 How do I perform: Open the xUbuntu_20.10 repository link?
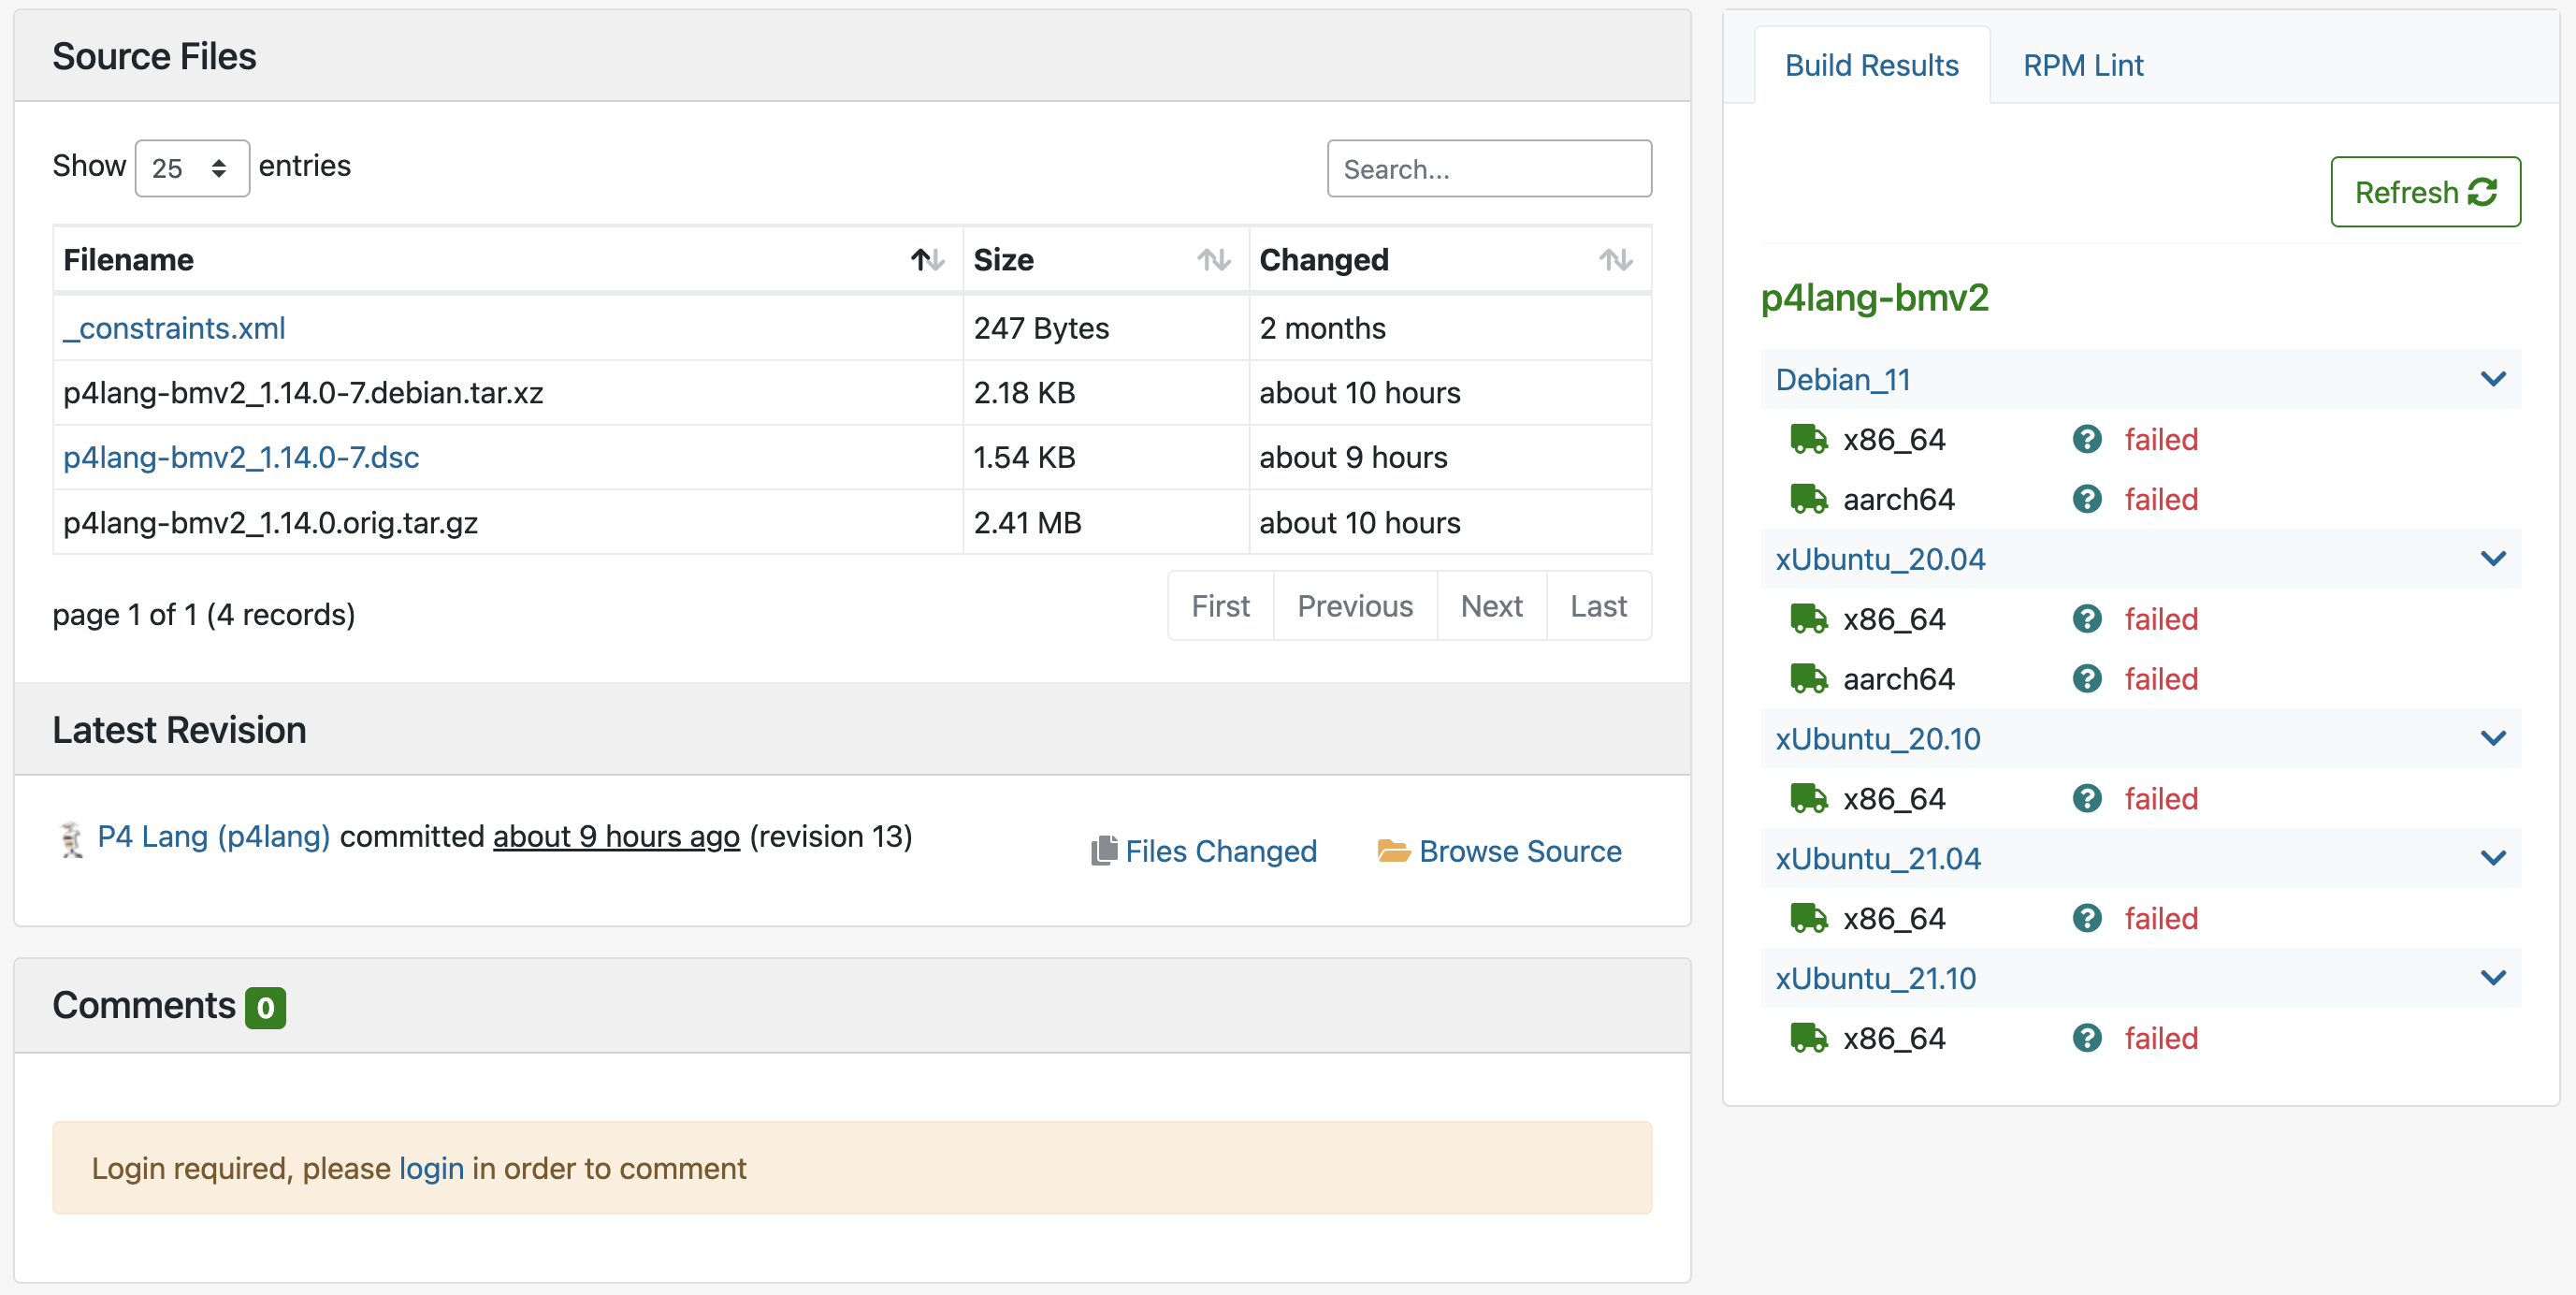(1877, 739)
